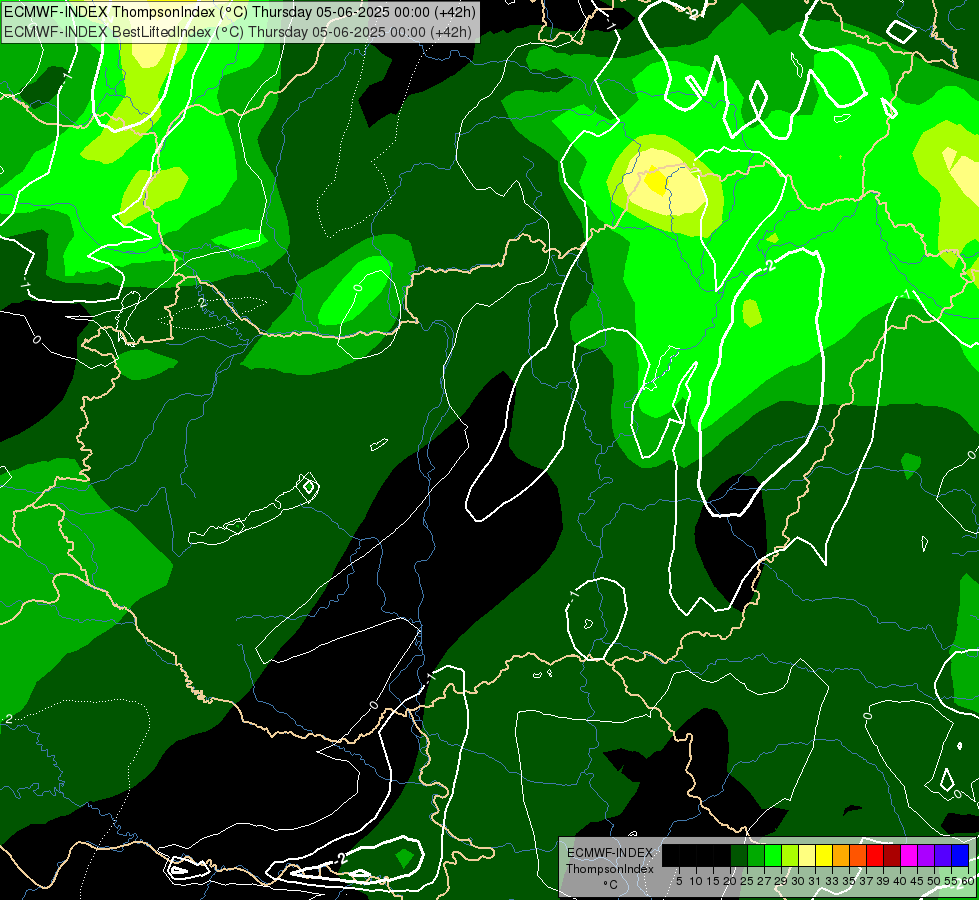Click the legend tick value 33
This screenshot has width=979, height=900.
coord(832,881)
